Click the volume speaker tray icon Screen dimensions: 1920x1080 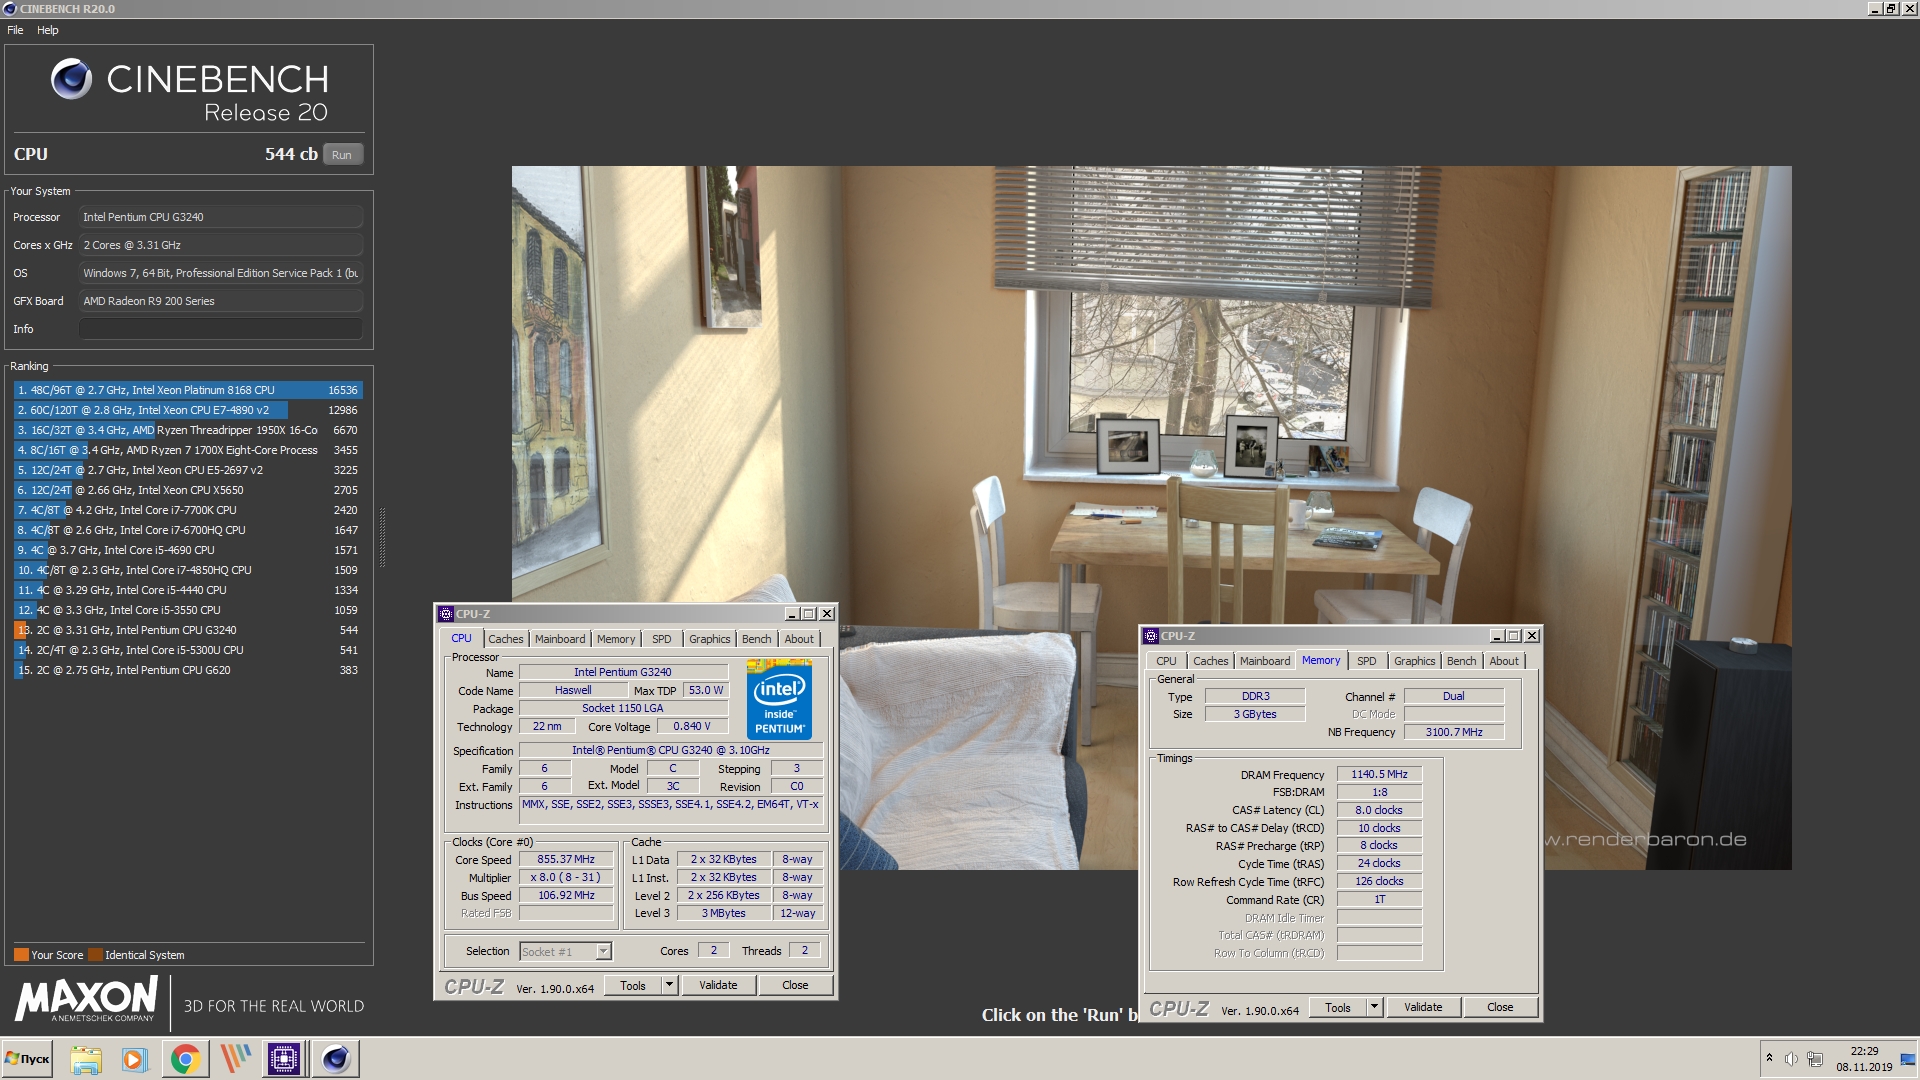pyautogui.click(x=1791, y=1059)
